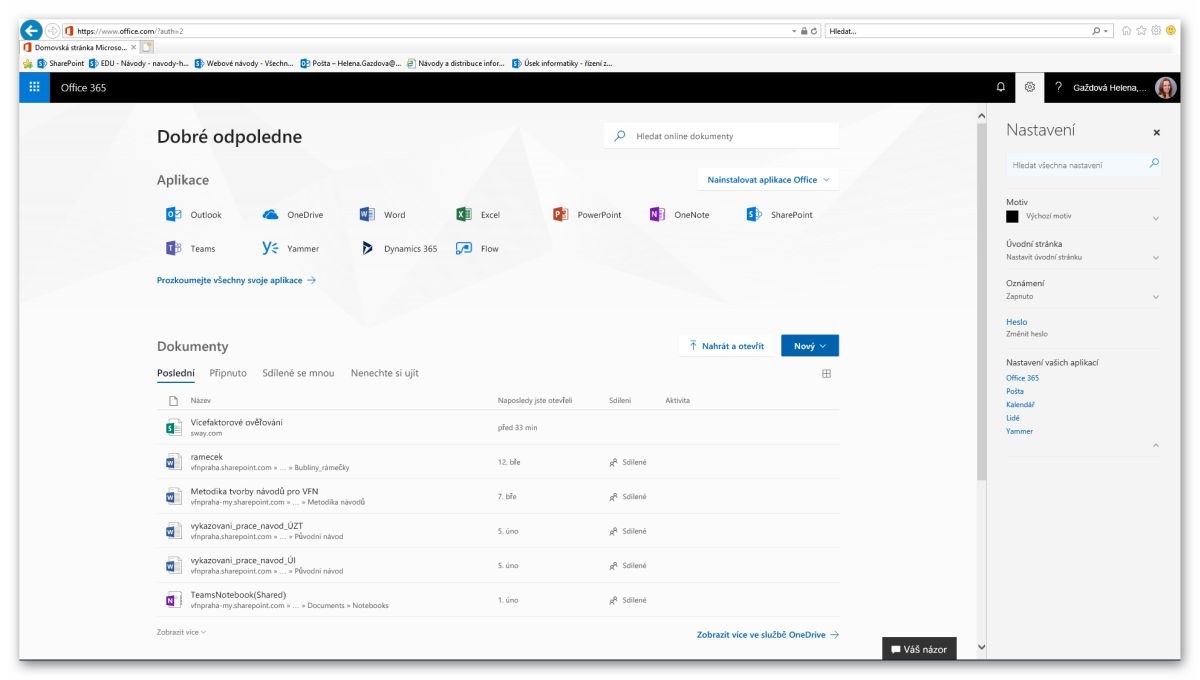Refresh the page in address bar
Screen dimensions: 1200x680
[815, 31]
